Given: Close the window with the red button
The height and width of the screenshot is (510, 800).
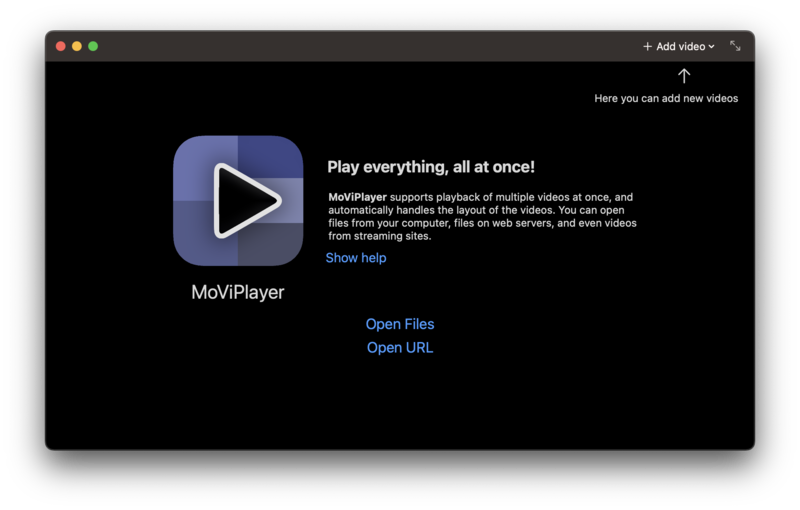Looking at the screenshot, I should [x=61, y=46].
